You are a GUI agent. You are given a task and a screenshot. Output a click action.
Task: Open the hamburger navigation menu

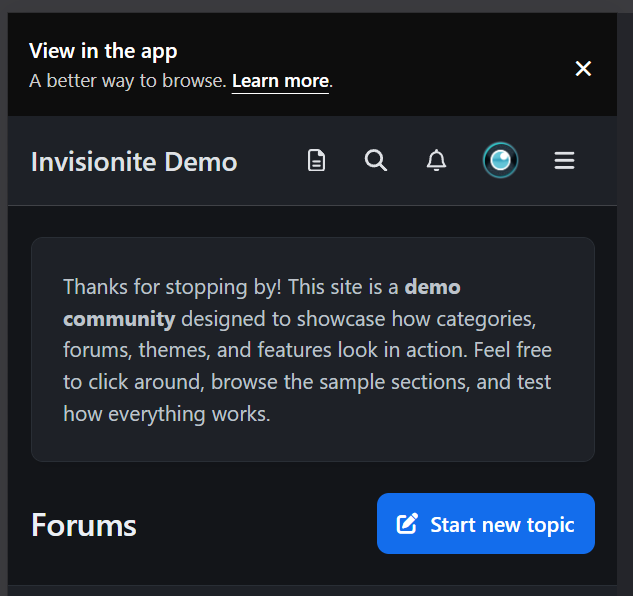(564, 161)
